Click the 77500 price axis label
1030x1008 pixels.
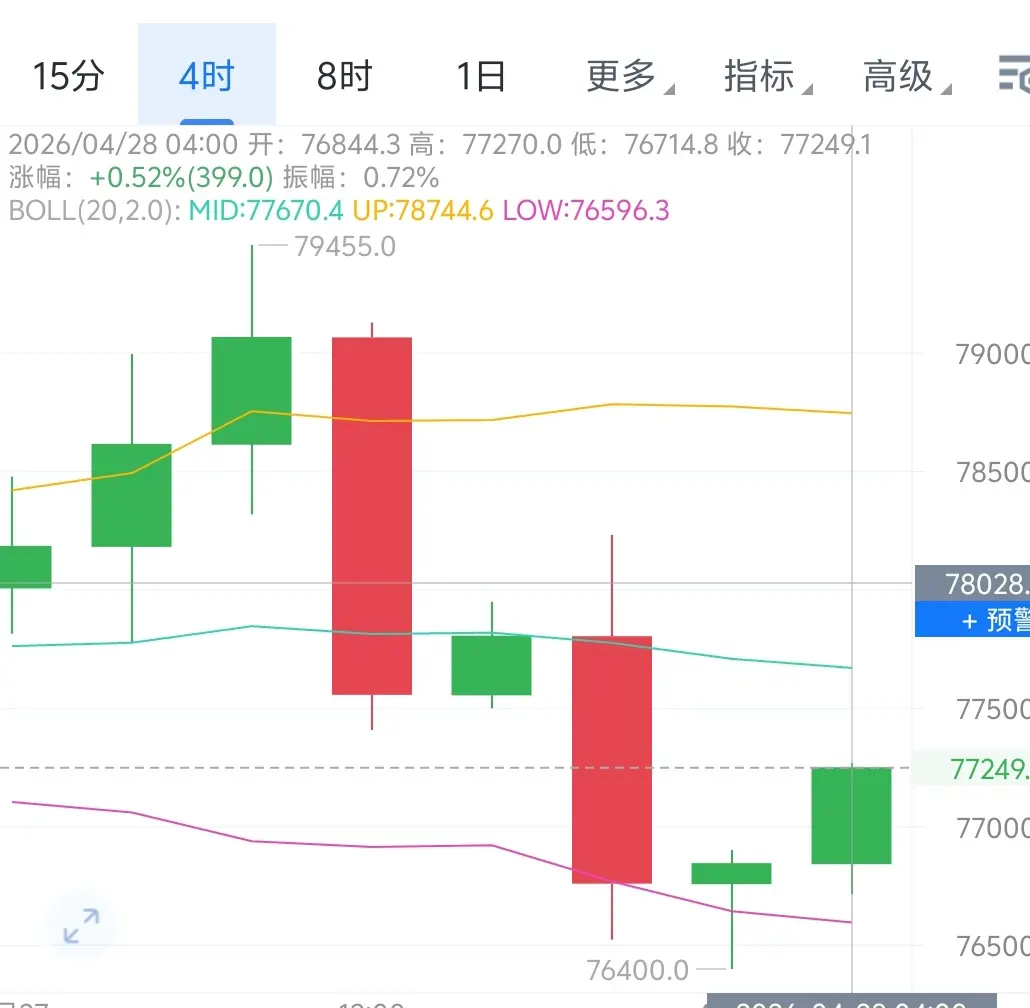(993, 710)
